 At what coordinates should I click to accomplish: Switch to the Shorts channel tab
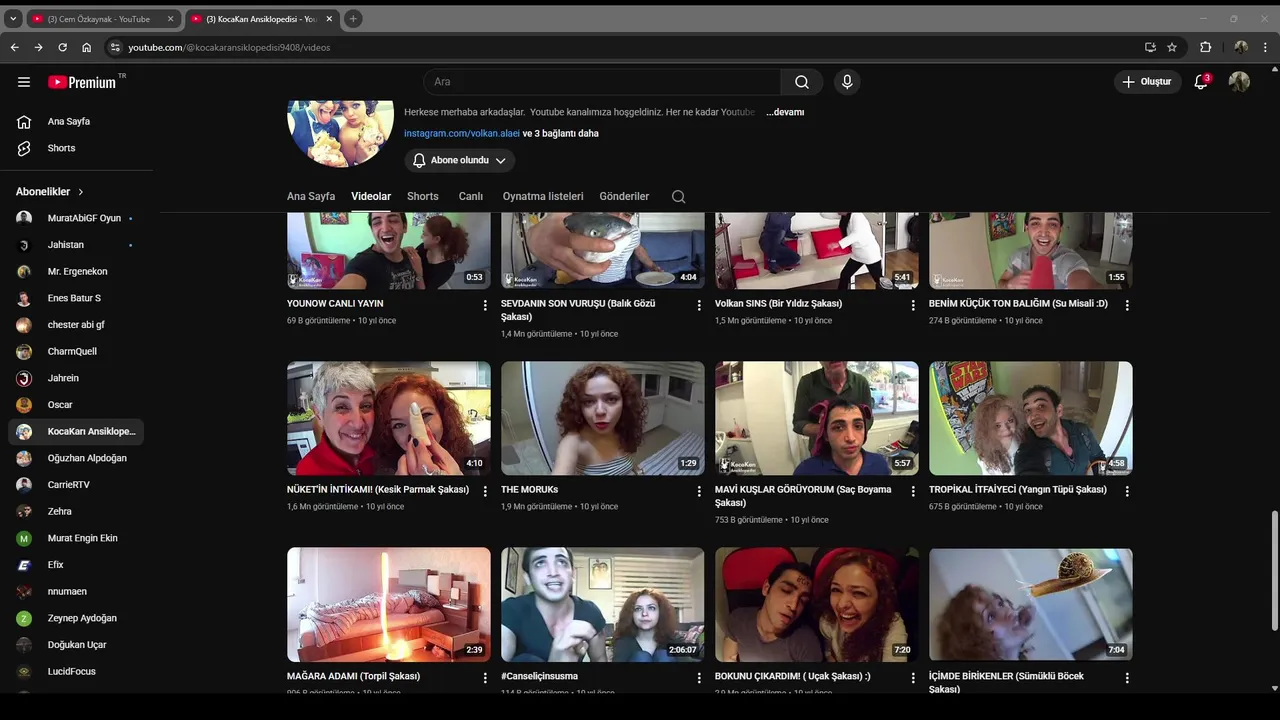[x=423, y=197]
